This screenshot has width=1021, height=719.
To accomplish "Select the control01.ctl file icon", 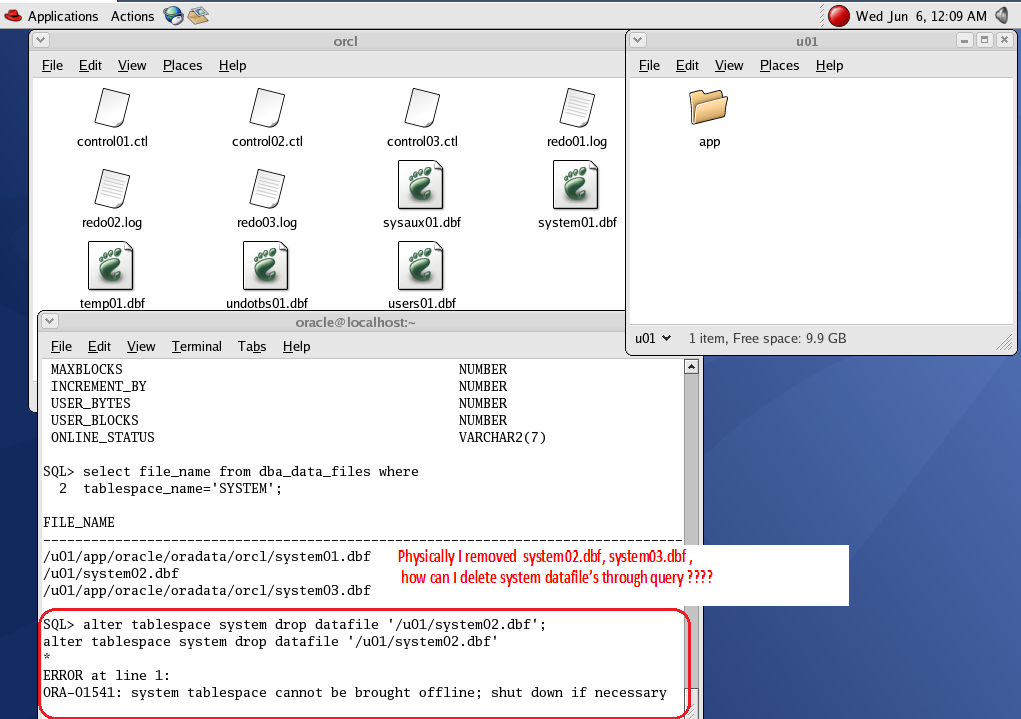I will click(111, 108).
